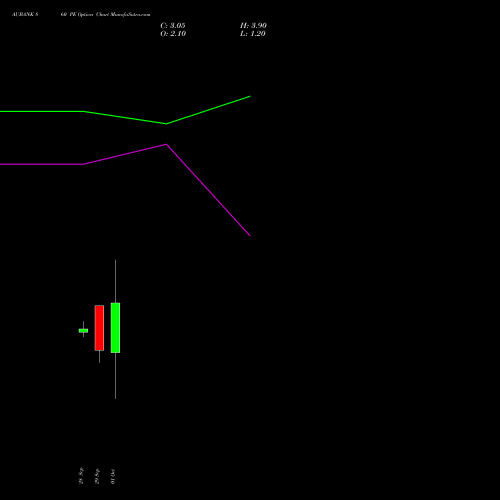The height and width of the screenshot is (500, 500).
Task: Click the 29 Sep date axis label
Action: pyautogui.click(x=97, y=476)
